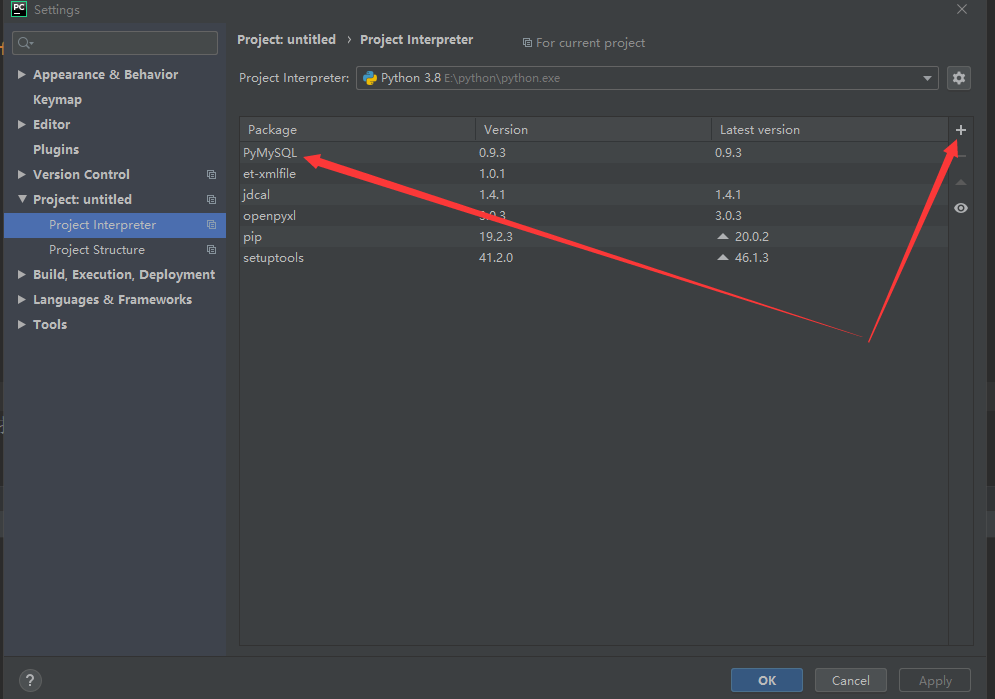Select the setuptools package row

click(593, 258)
